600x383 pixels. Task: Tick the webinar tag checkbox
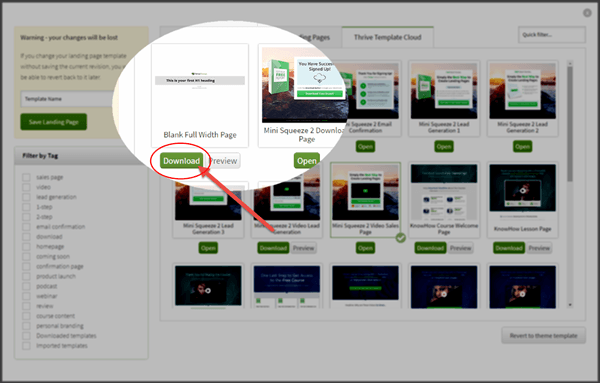click(x=26, y=296)
